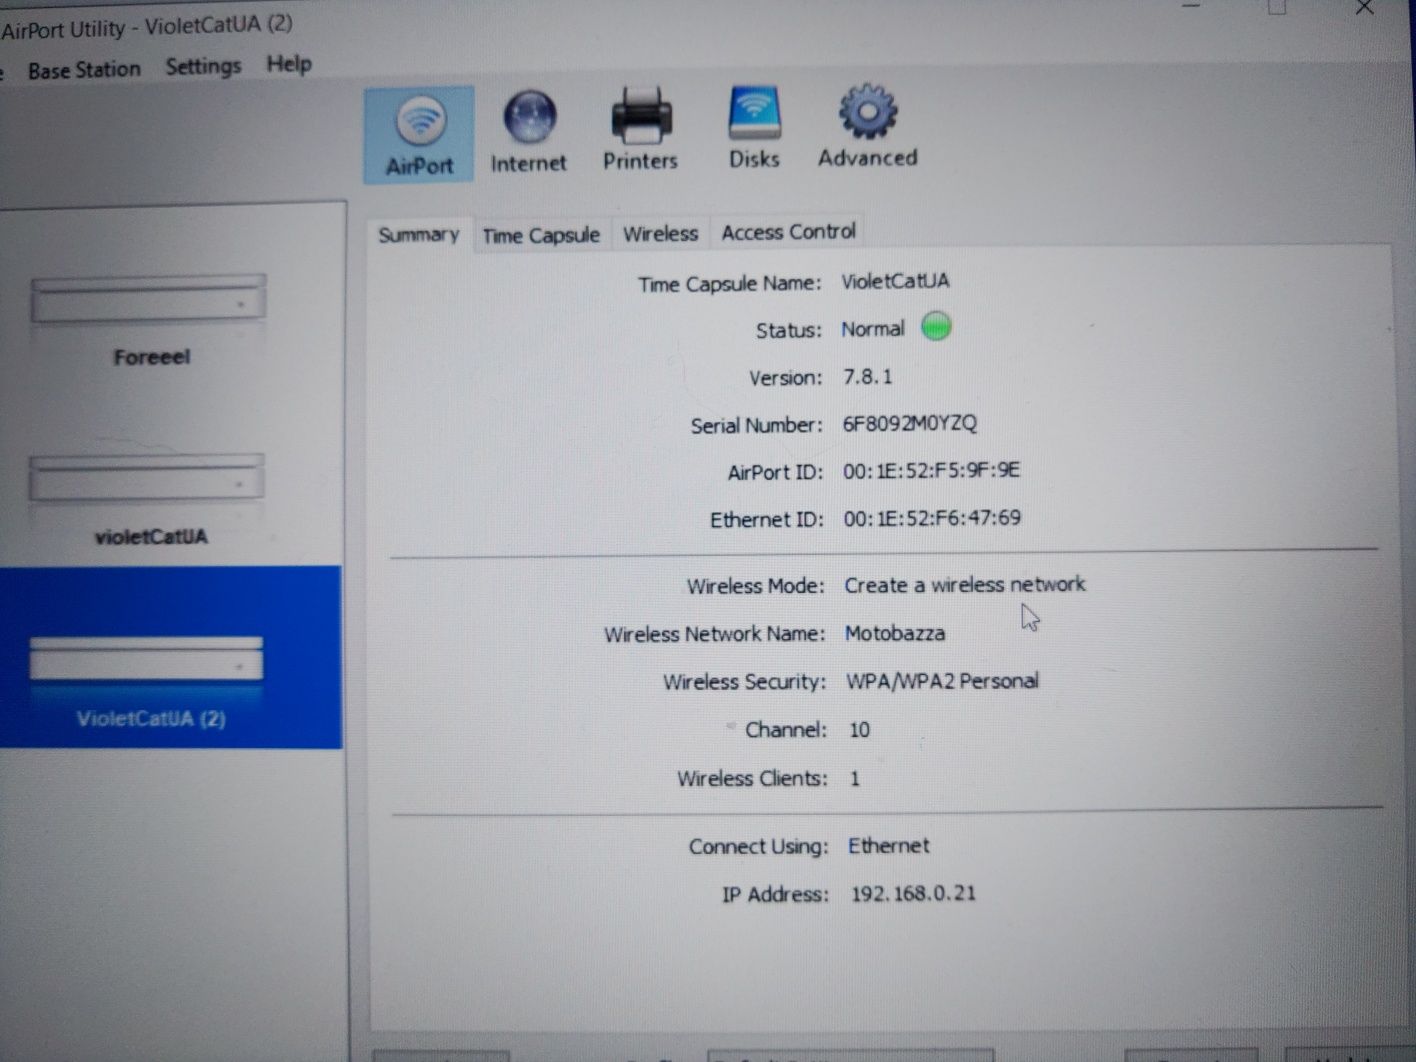This screenshot has height=1062, width=1416.
Task: Open the Help menu
Action: point(289,64)
